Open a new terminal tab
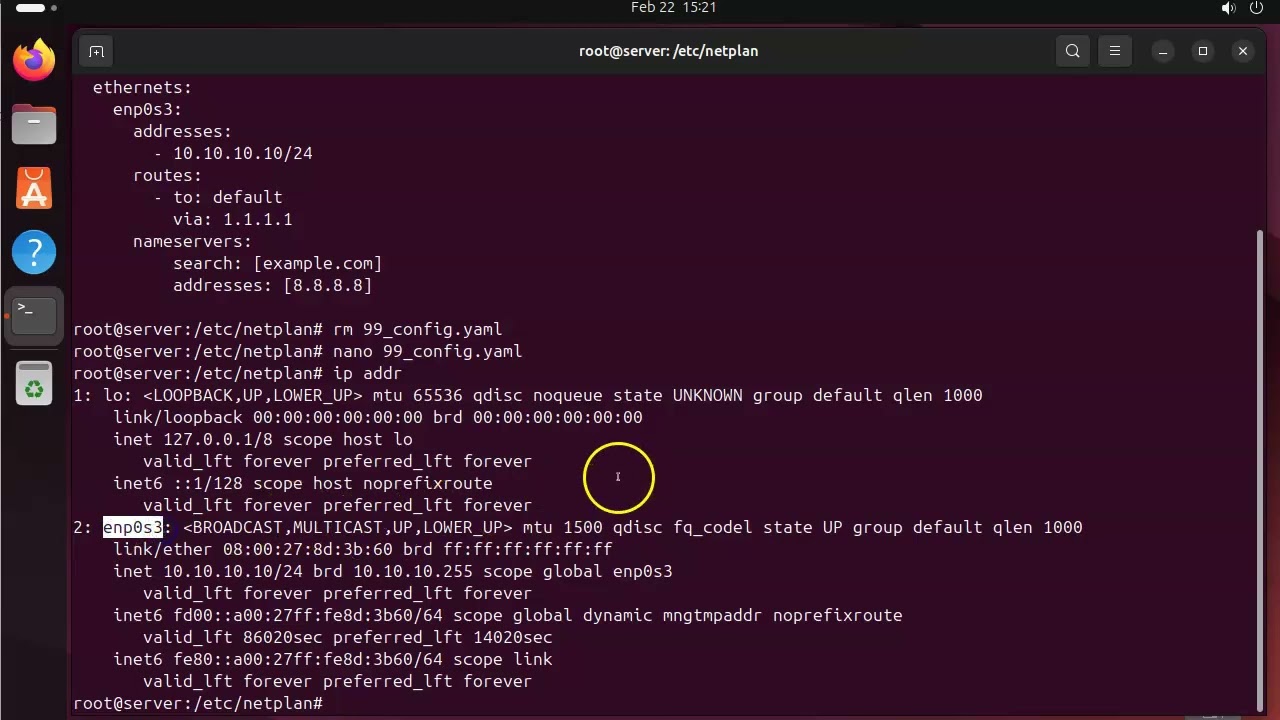 point(96,51)
